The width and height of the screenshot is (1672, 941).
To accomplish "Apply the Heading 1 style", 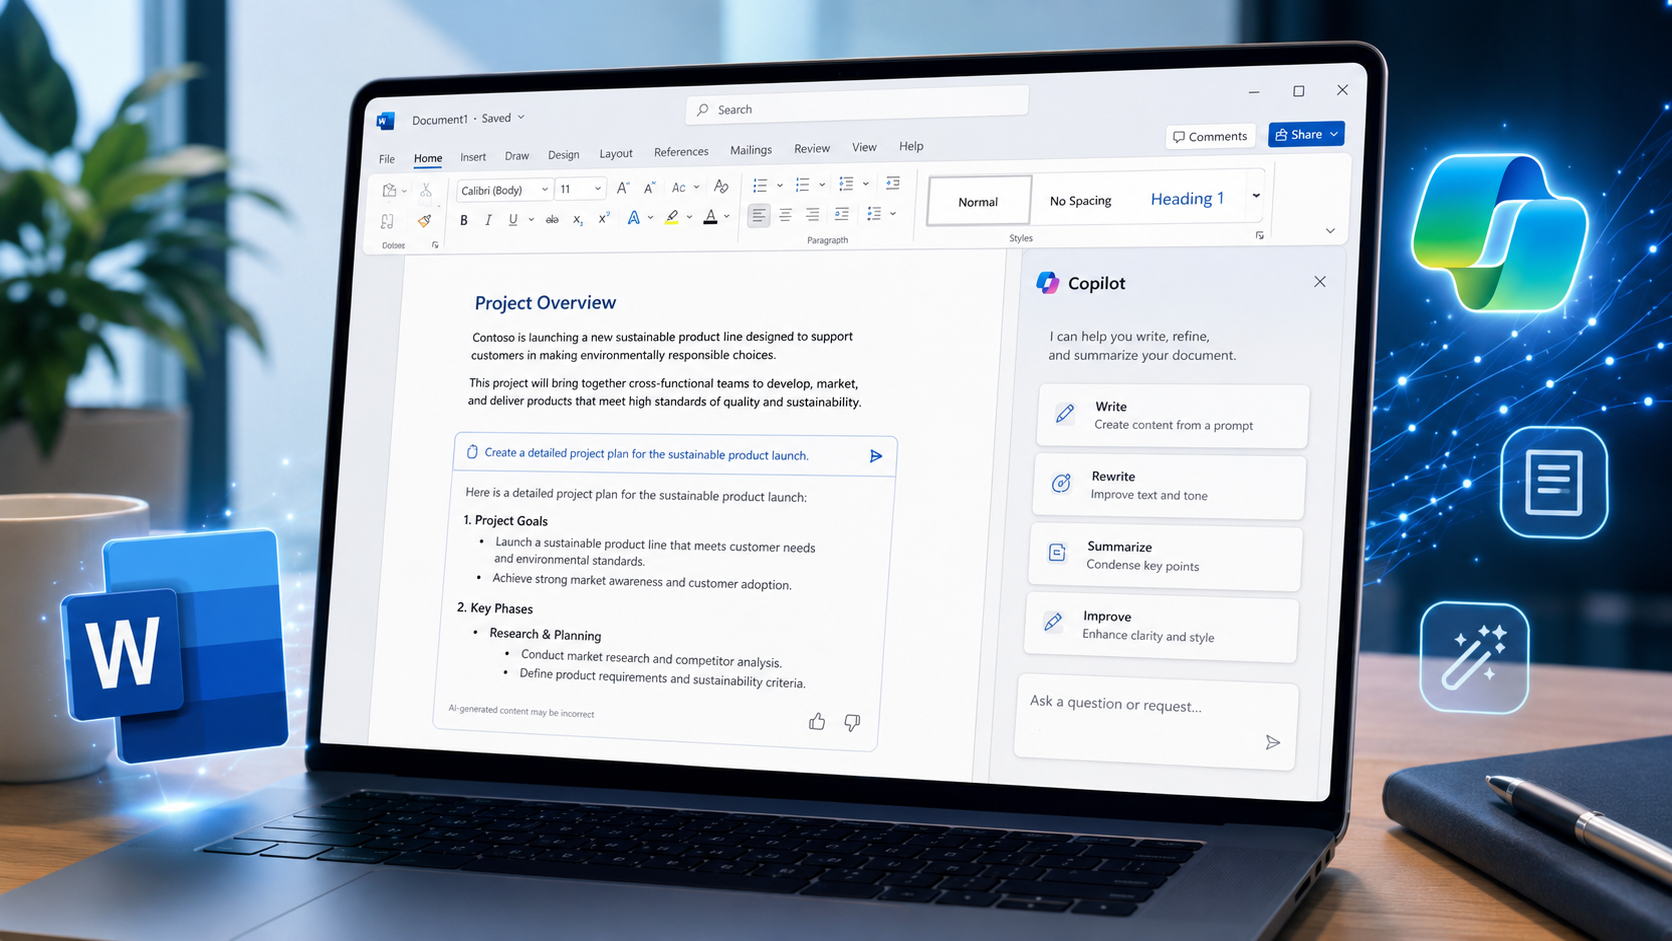I will pos(1187,199).
